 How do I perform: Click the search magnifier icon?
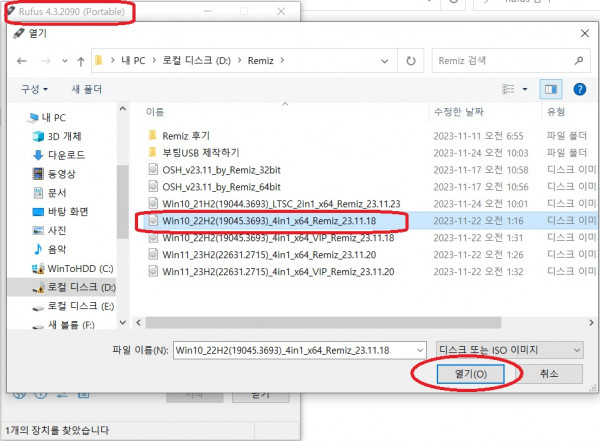coord(579,60)
